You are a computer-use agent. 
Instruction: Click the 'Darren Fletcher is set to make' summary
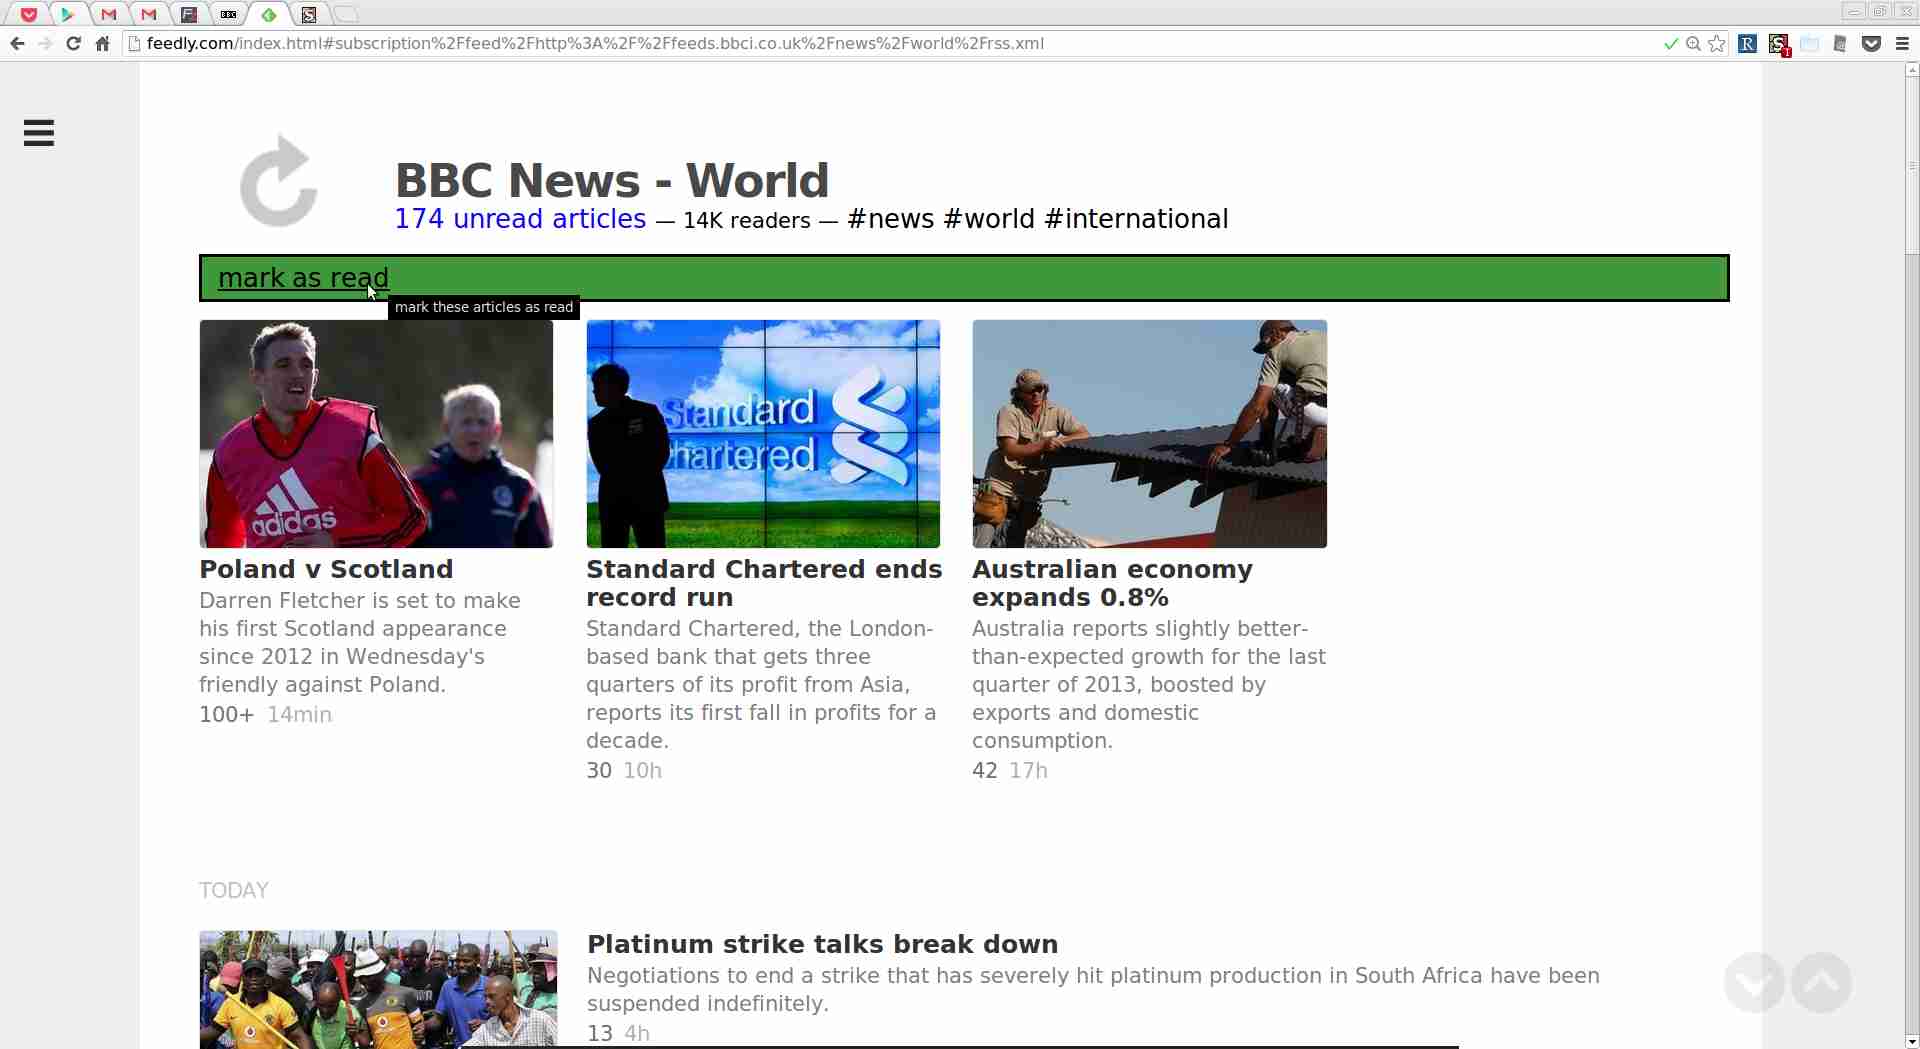(360, 642)
